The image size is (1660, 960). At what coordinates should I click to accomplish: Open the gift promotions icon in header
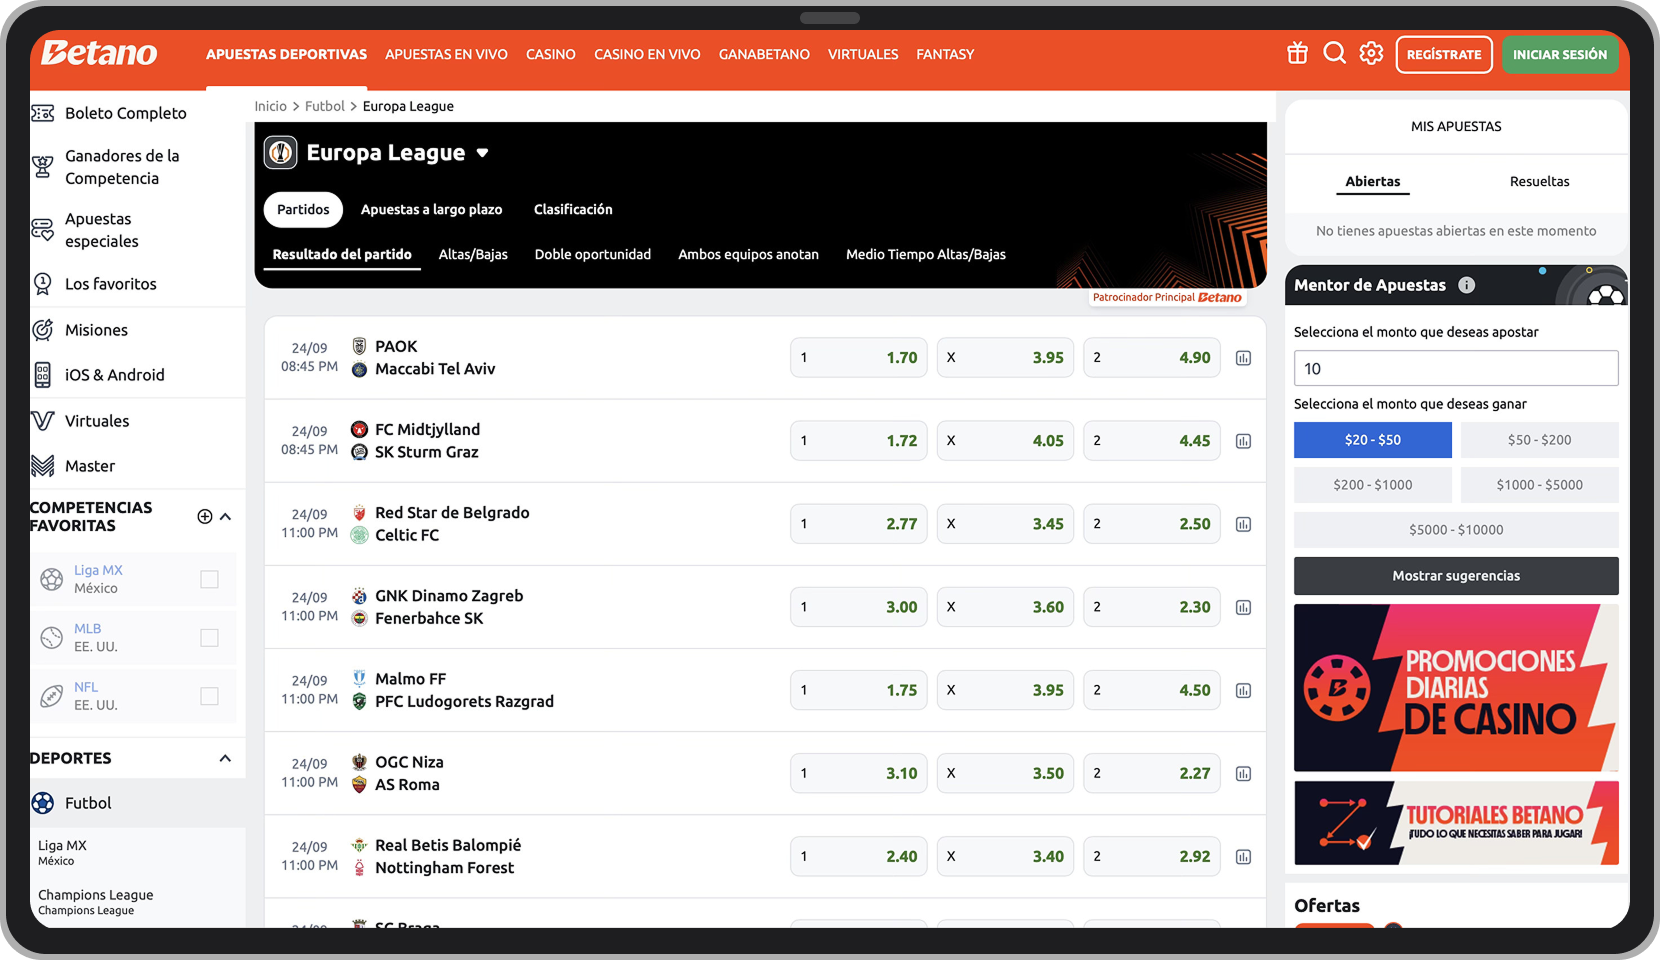[x=1297, y=54]
